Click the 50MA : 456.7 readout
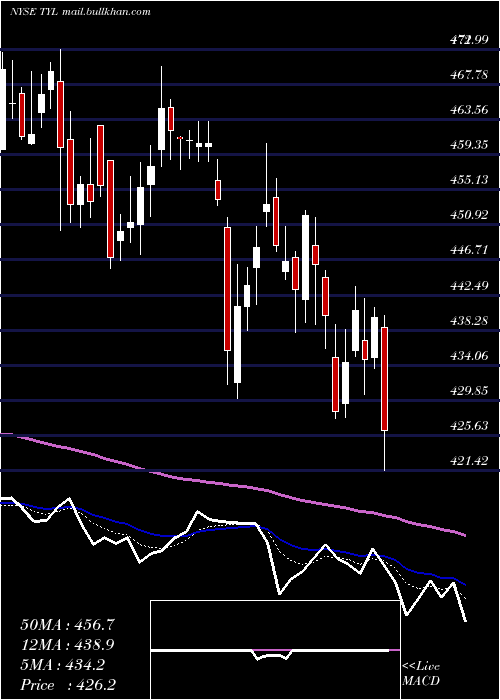This screenshot has width=500, height=700. pyautogui.click(x=68, y=625)
